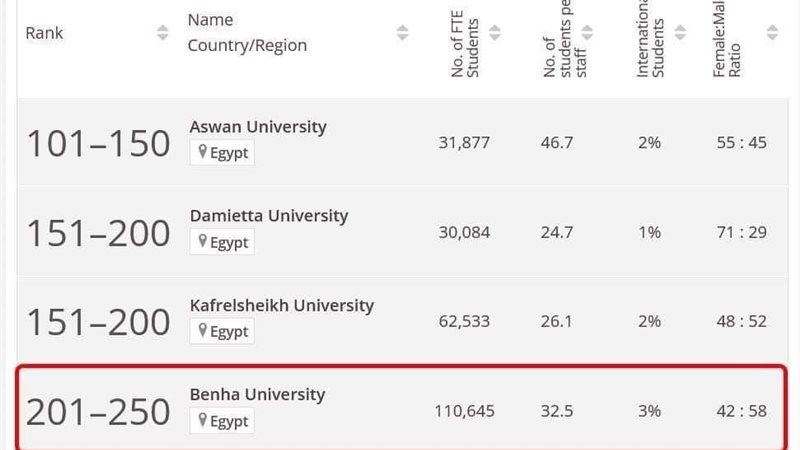Sort by Female:Male Ratio arrows
This screenshot has height=450, width=800.
pos(772,33)
